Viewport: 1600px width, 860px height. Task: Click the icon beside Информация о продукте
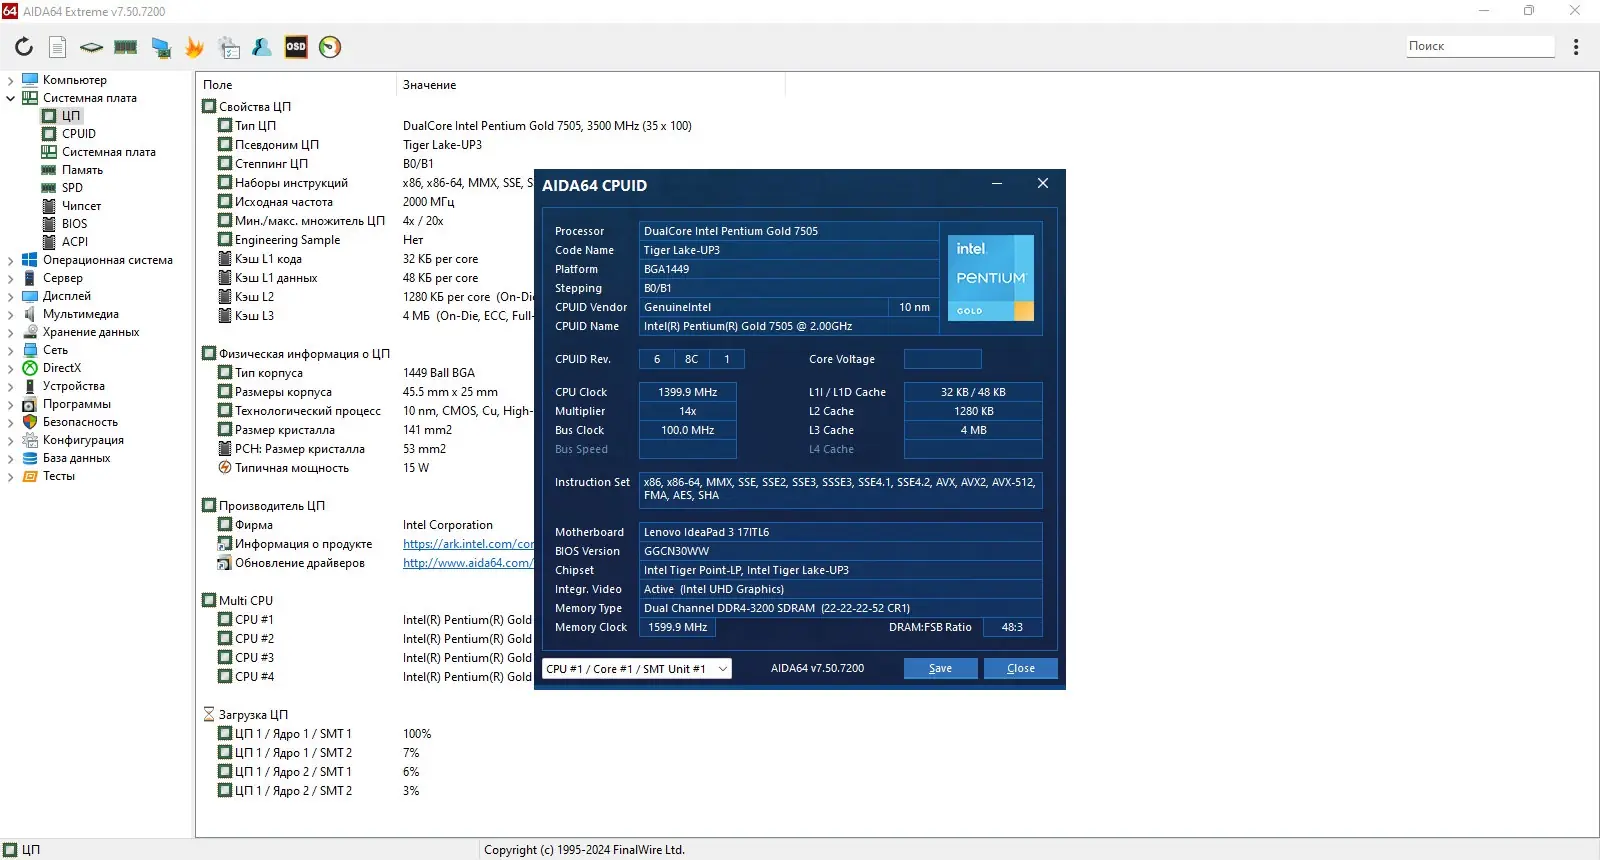point(225,544)
